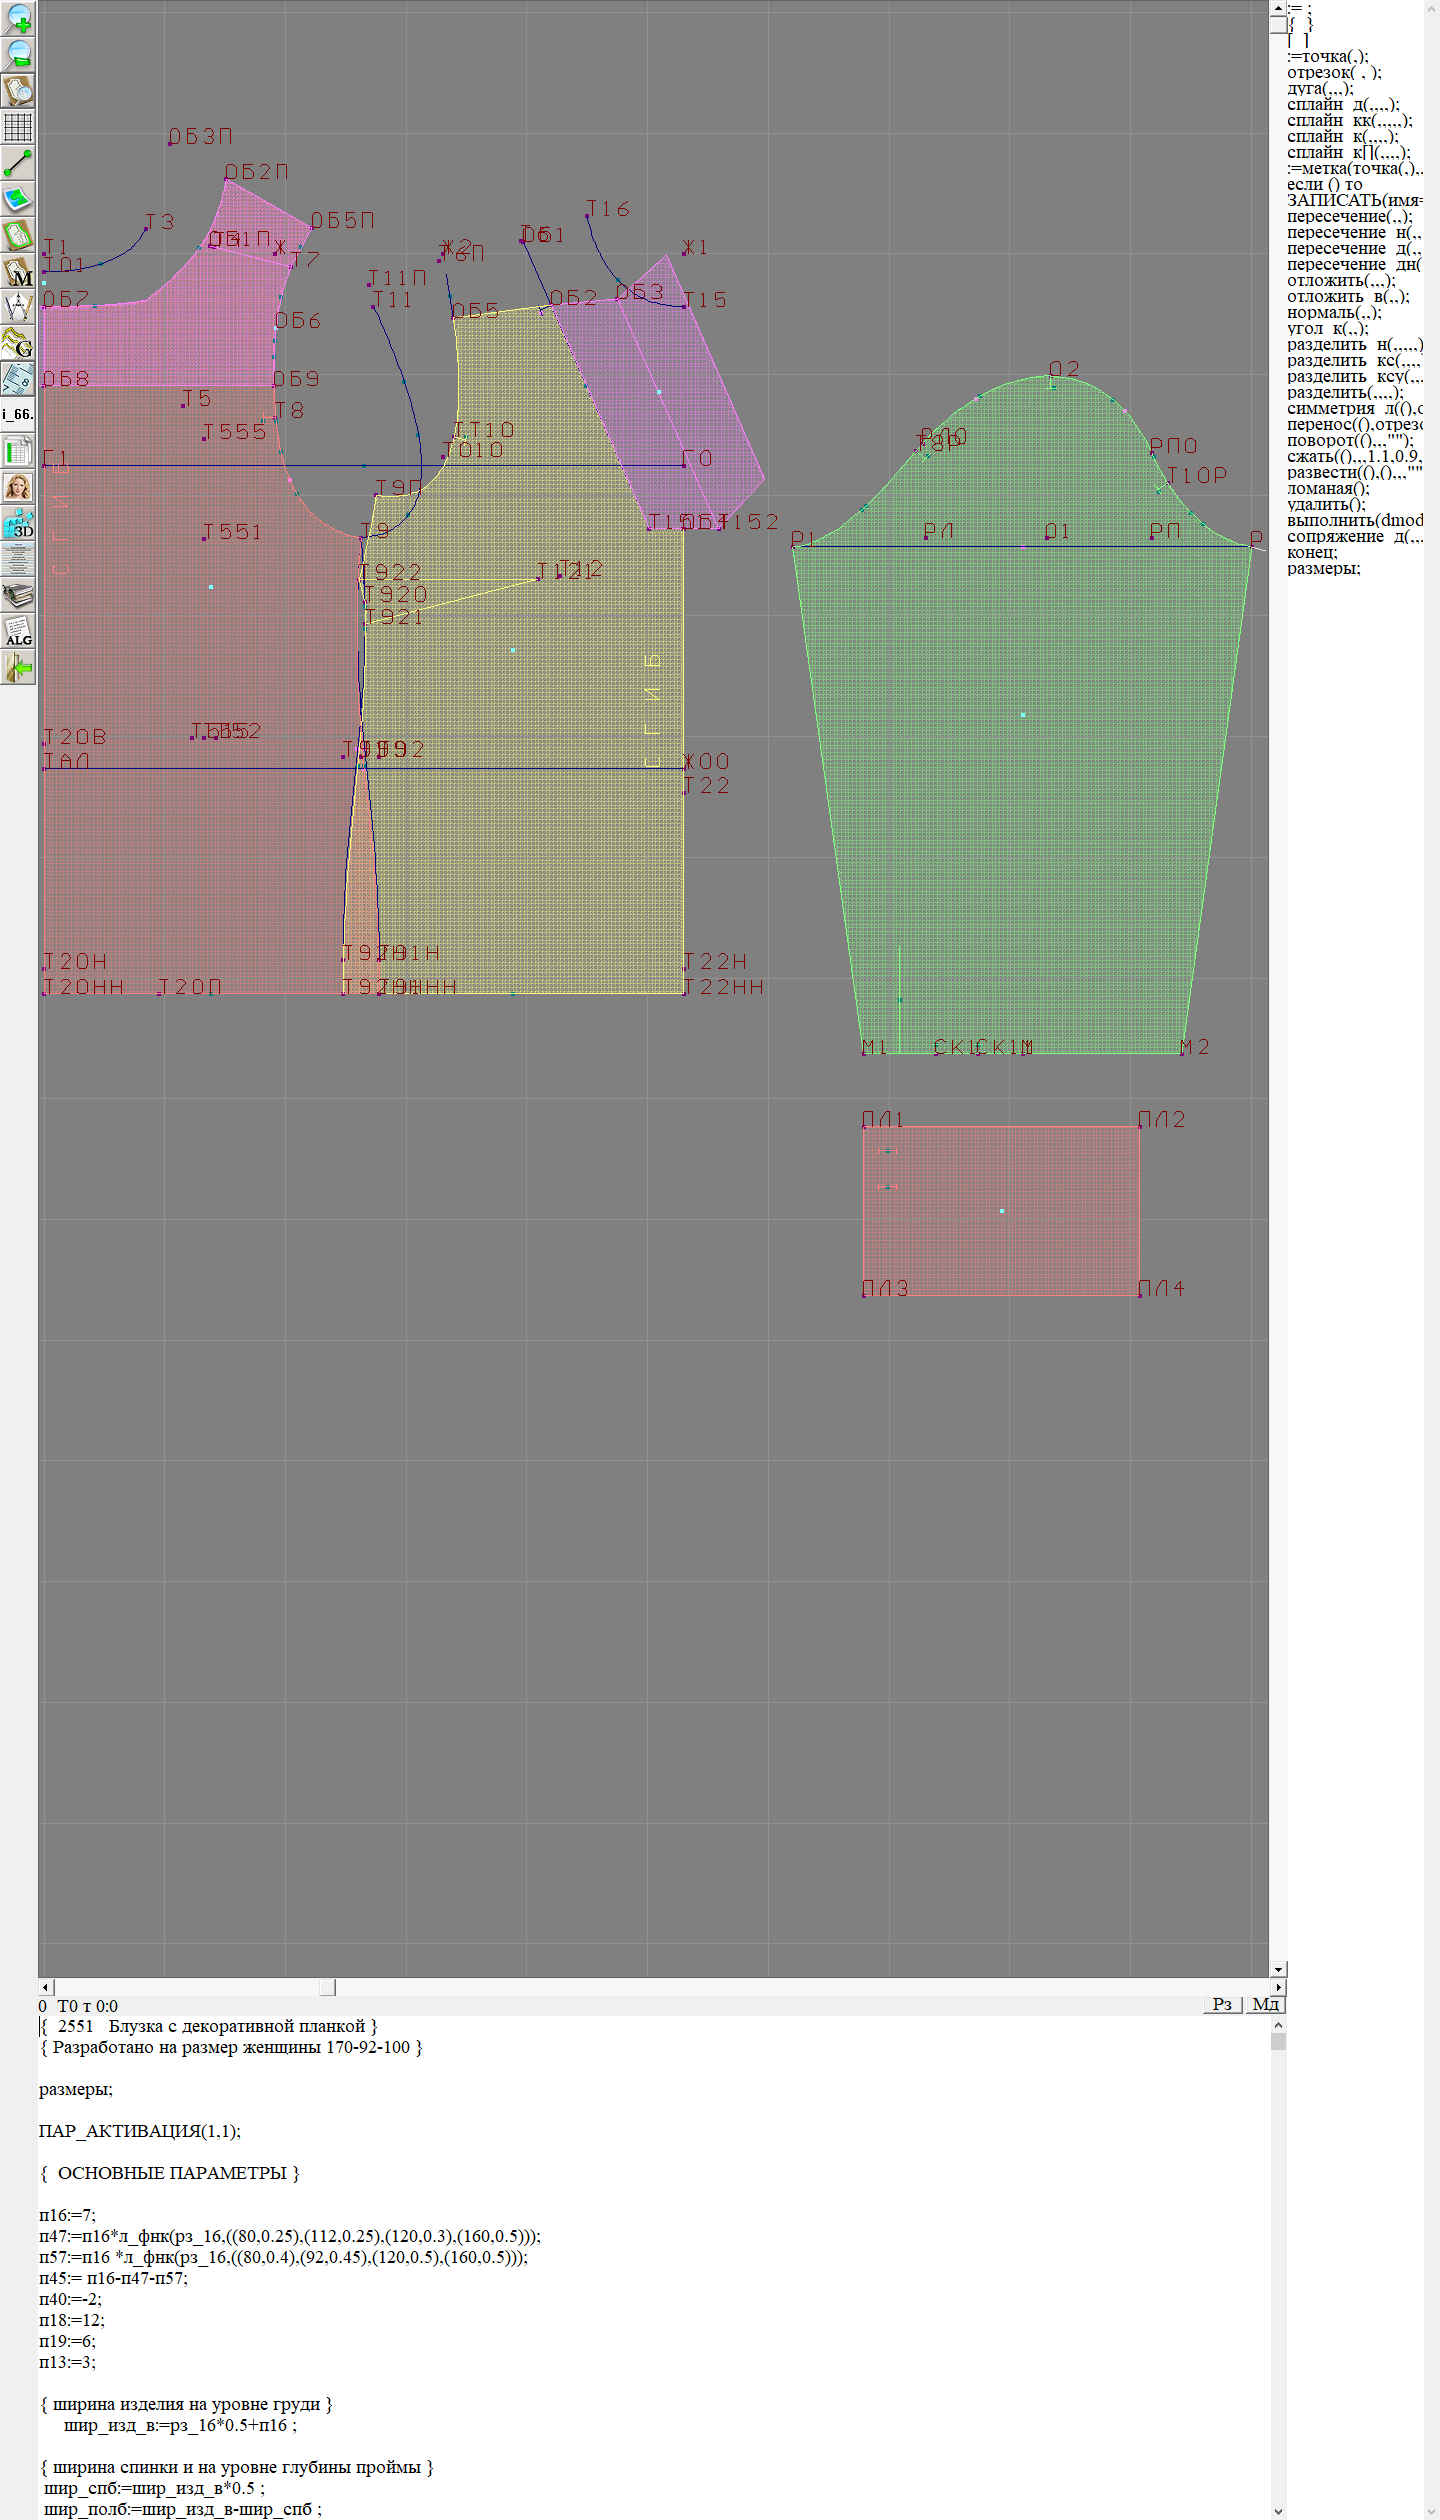Select 'поворот' operator from the command list
1440x2520 pixels.
coord(1349,441)
